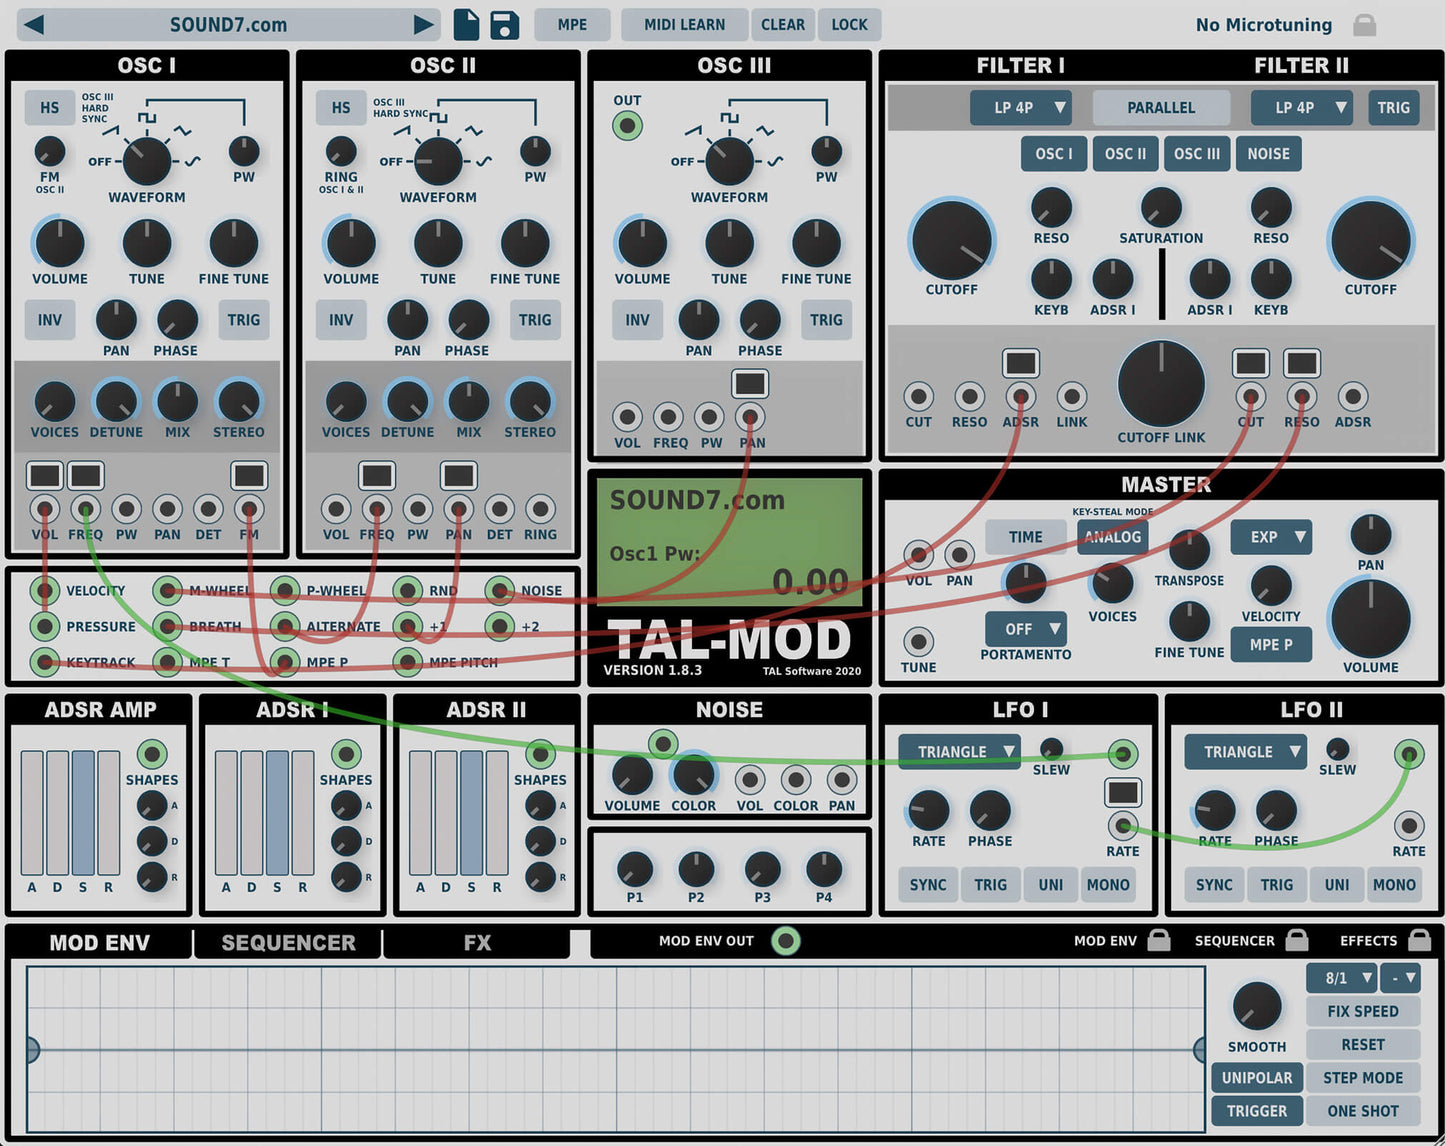Click the RESET button in the mod envelope
The width and height of the screenshot is (1445, 1146).
(x=1363, y=1044)
